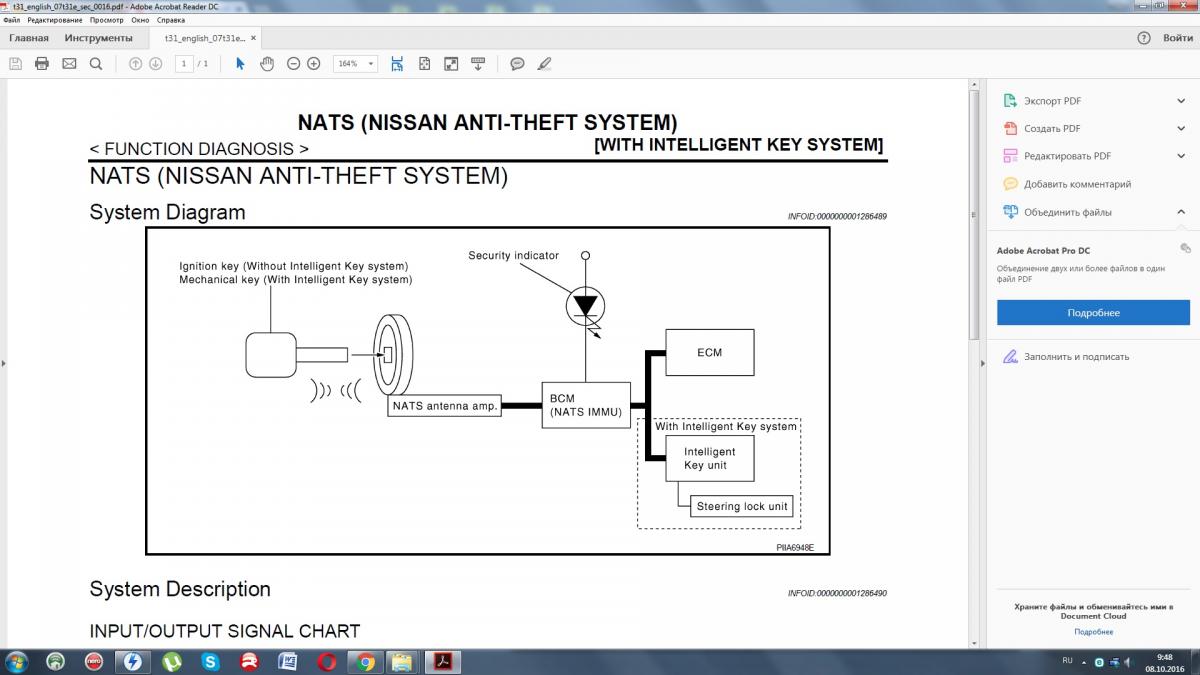1200x675 pixels.
Task: Send file by email envelope icon
Action: click(x=69, y=63)
